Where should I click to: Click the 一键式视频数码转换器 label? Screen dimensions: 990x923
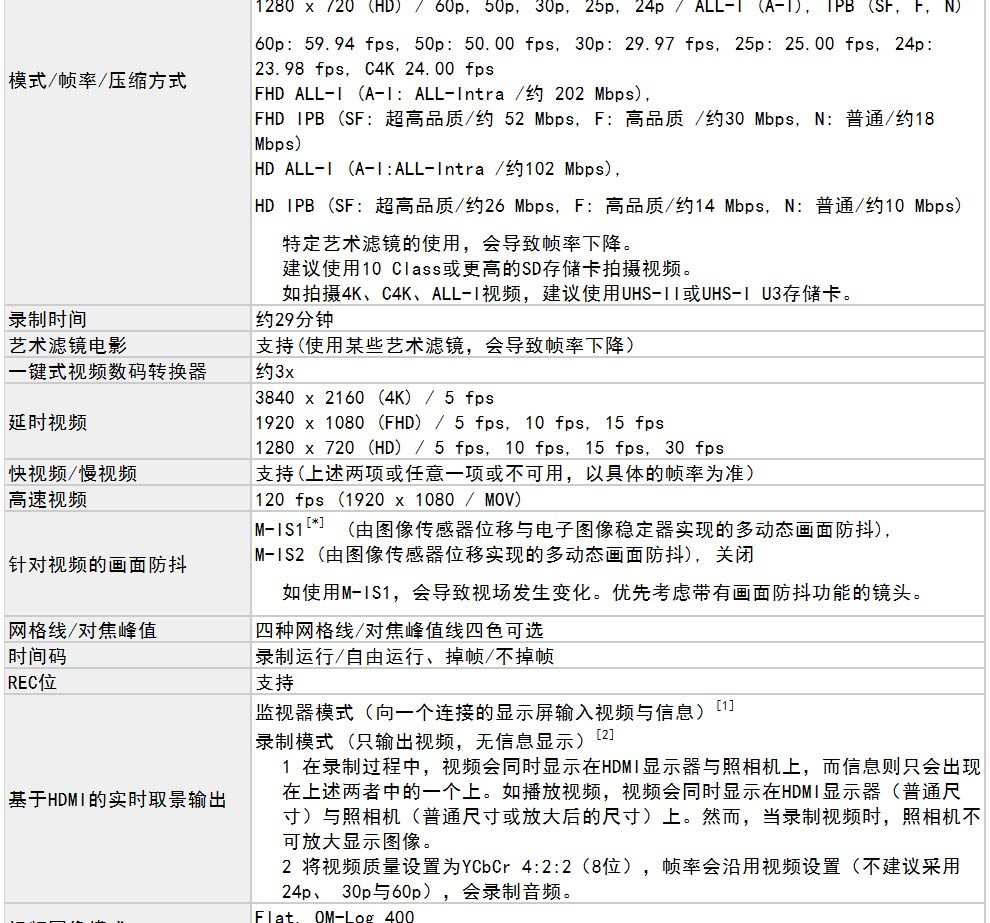click(x=107, y=371)
